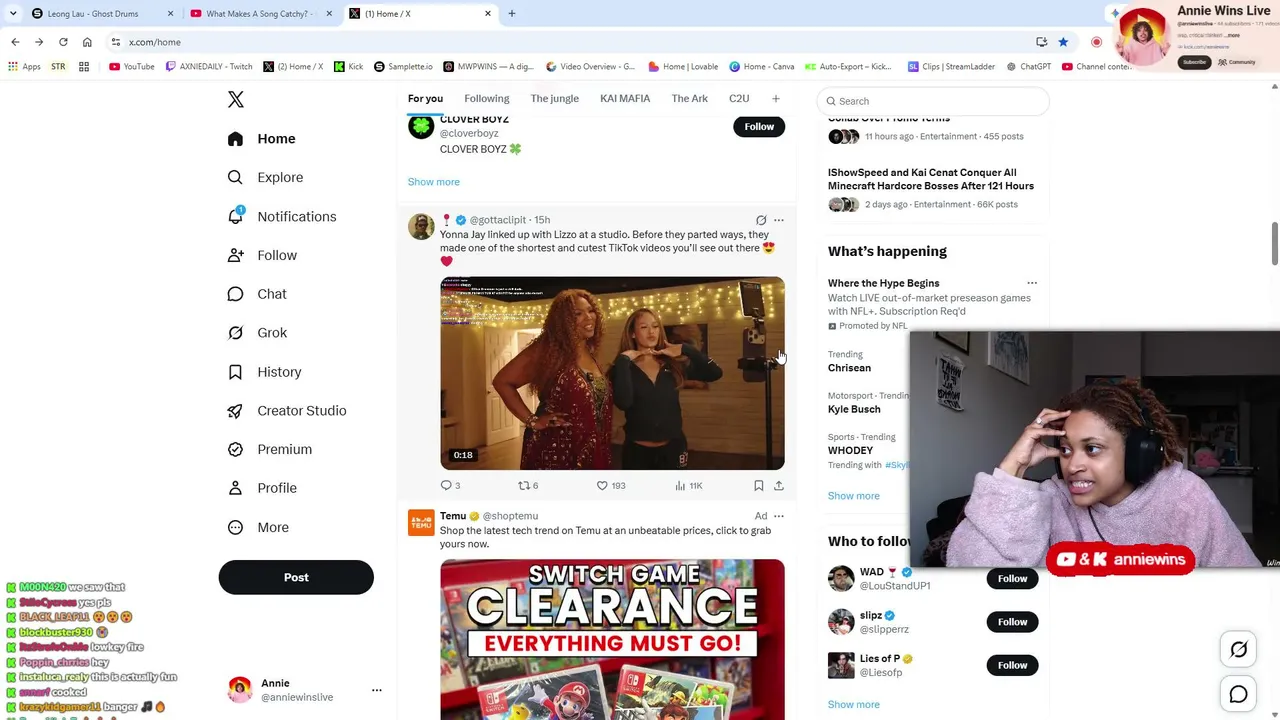Switch to What Makes A Song Catchy tab

(x=260, y=14)
